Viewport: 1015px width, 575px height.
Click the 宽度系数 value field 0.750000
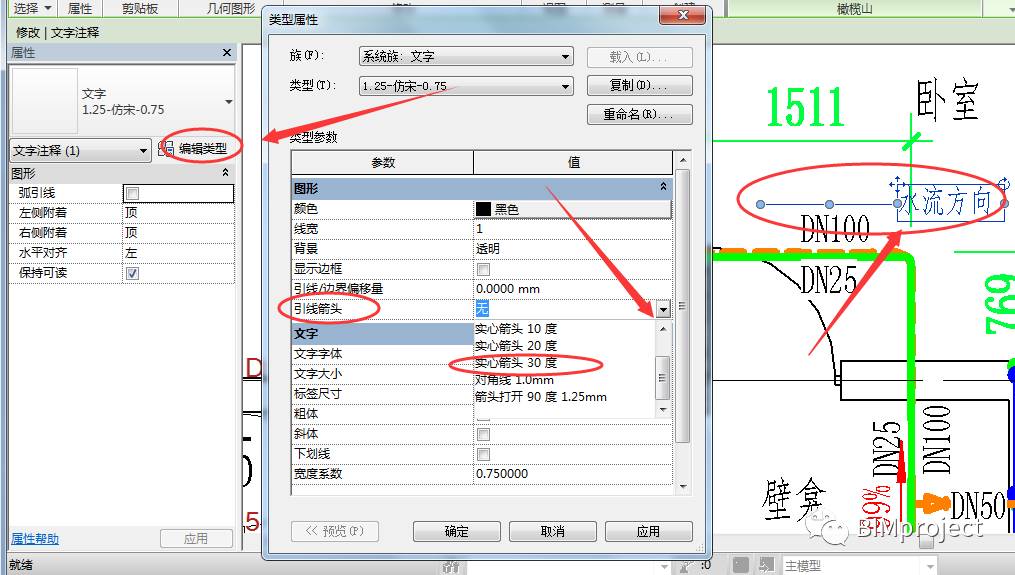coord(570,474)
